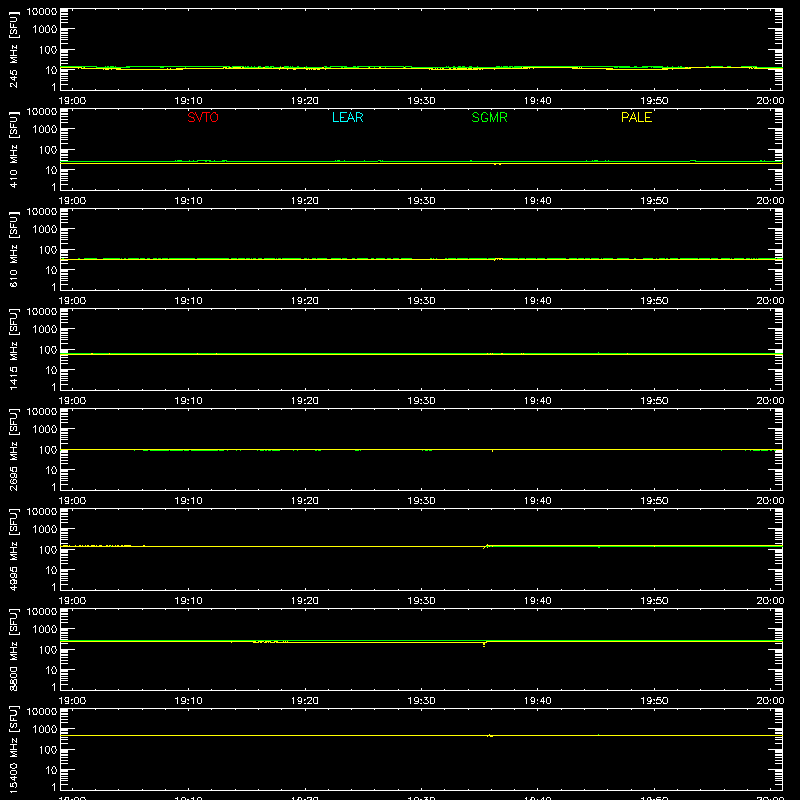Click 19:30 tick under the 4995 MHz plot
The height and width of the screenshot is (800, 800).
pyautogui.click(x=421, y=601)
